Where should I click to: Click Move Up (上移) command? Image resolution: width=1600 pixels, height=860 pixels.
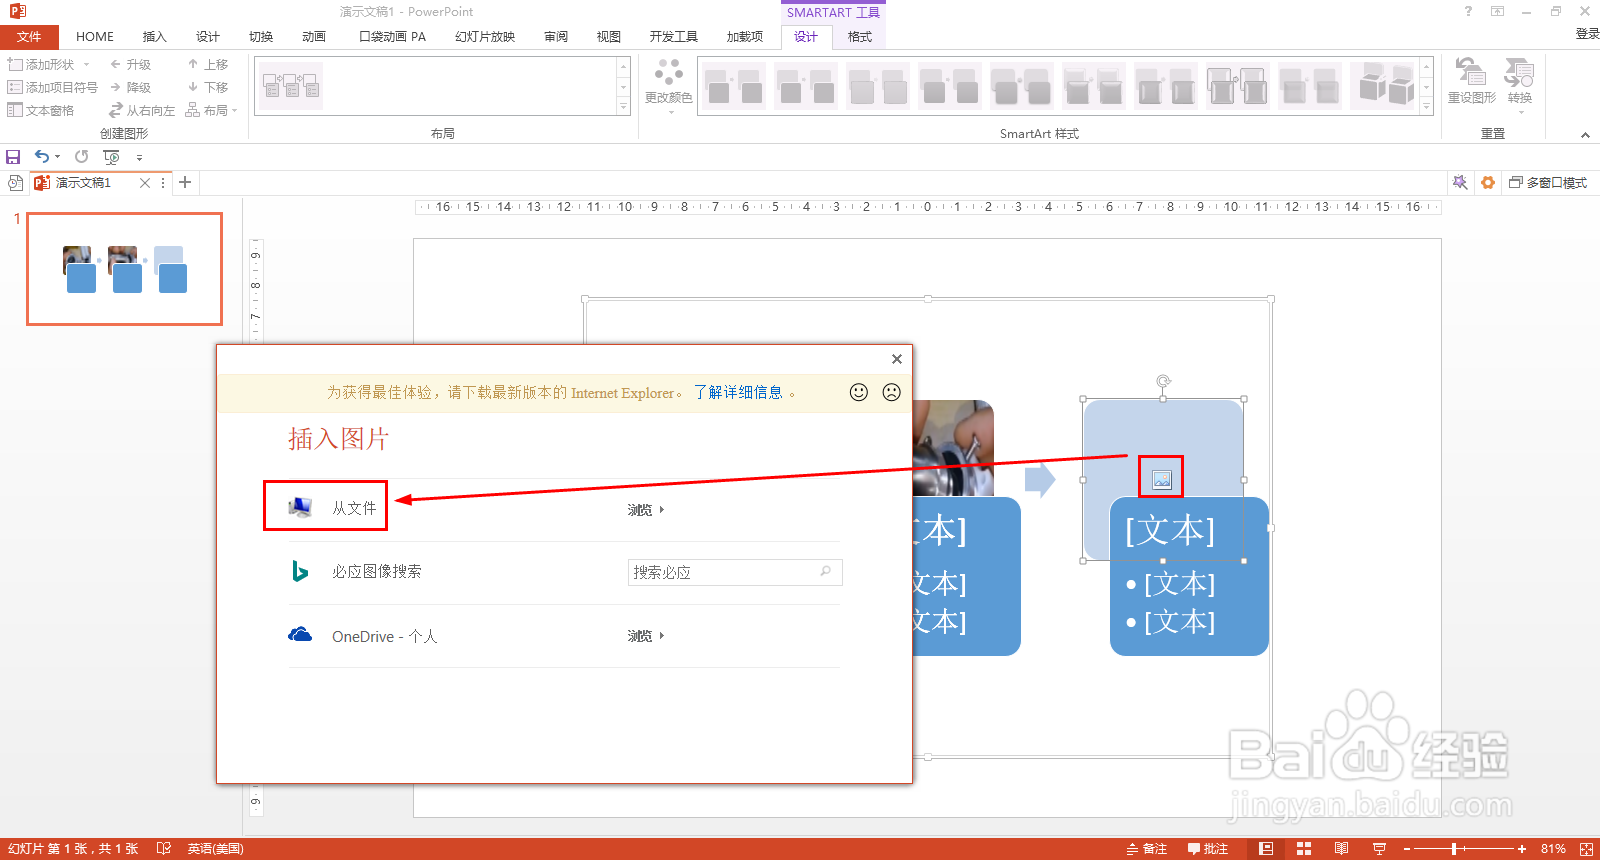(x=208, y=64)
